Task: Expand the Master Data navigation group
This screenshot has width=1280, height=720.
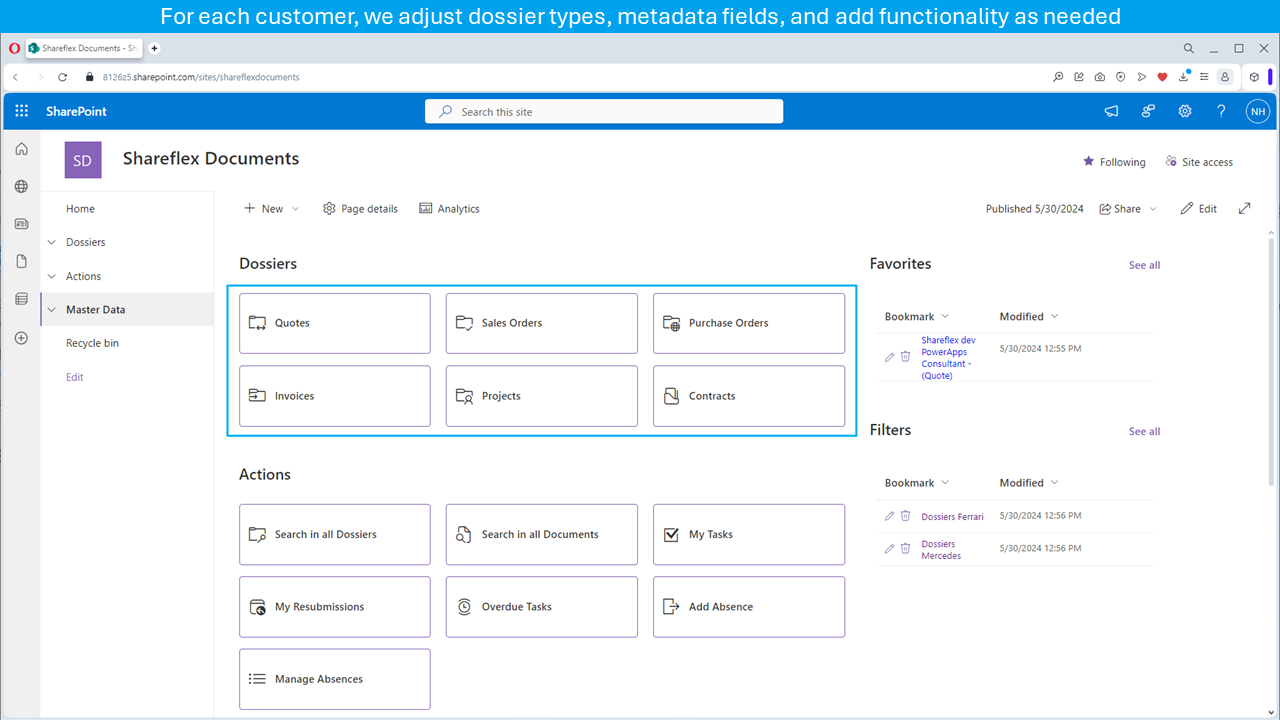Action: click(52, 310)
